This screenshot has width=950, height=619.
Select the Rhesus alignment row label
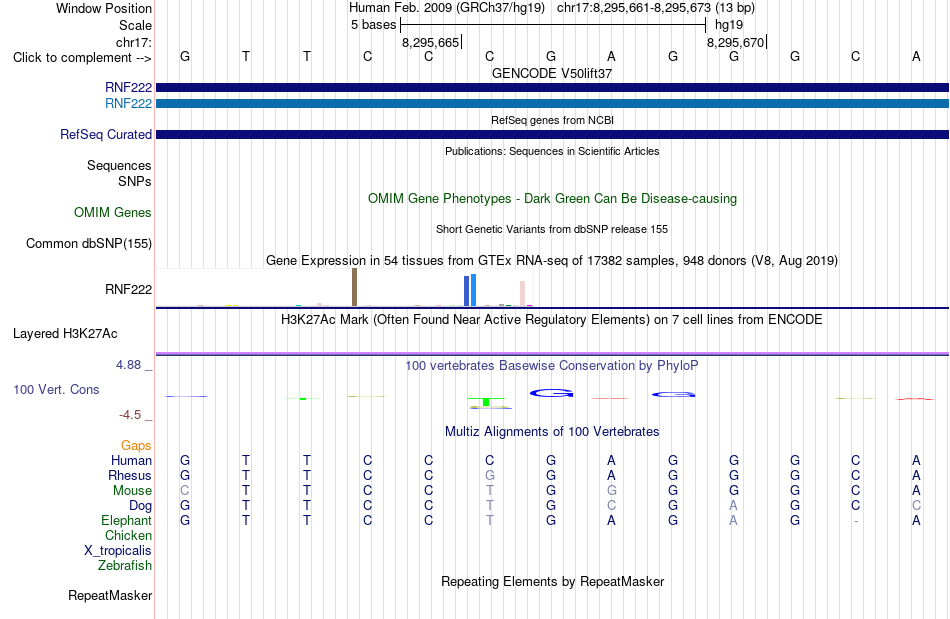pyautogui.click(x=130, y=475)
